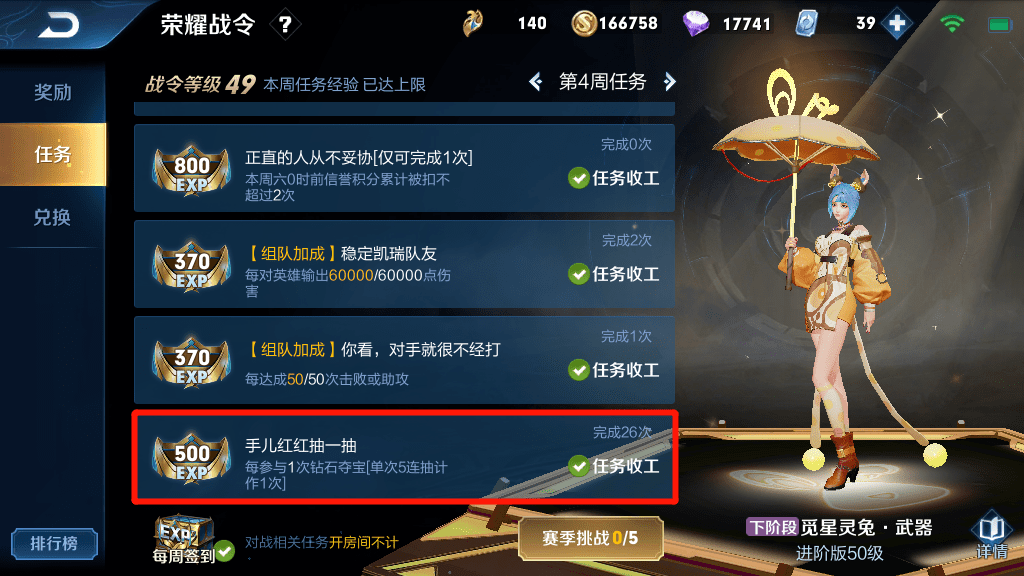Tap the weekly sign-in green checkmark
Image resolution: width=1024 pixels, height=576 pixels.
click(225, 551)
